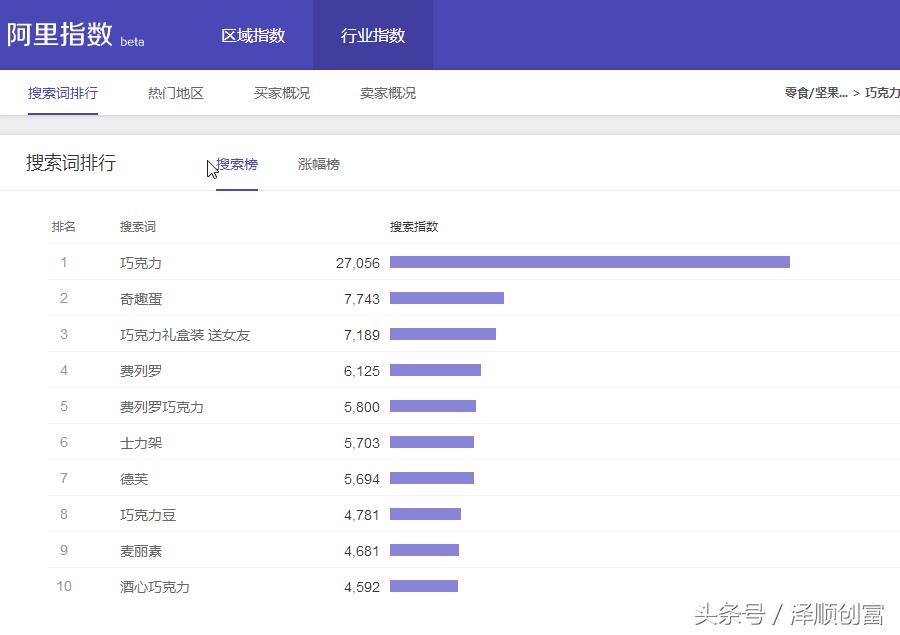Open the 热门地区 section
Viewport: 900px width, 635px height.
coord(175,92)
